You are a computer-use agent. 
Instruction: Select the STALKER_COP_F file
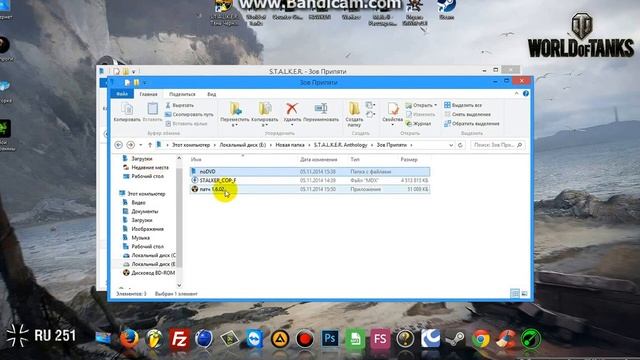pyautogui.click(x=310, y=180)
